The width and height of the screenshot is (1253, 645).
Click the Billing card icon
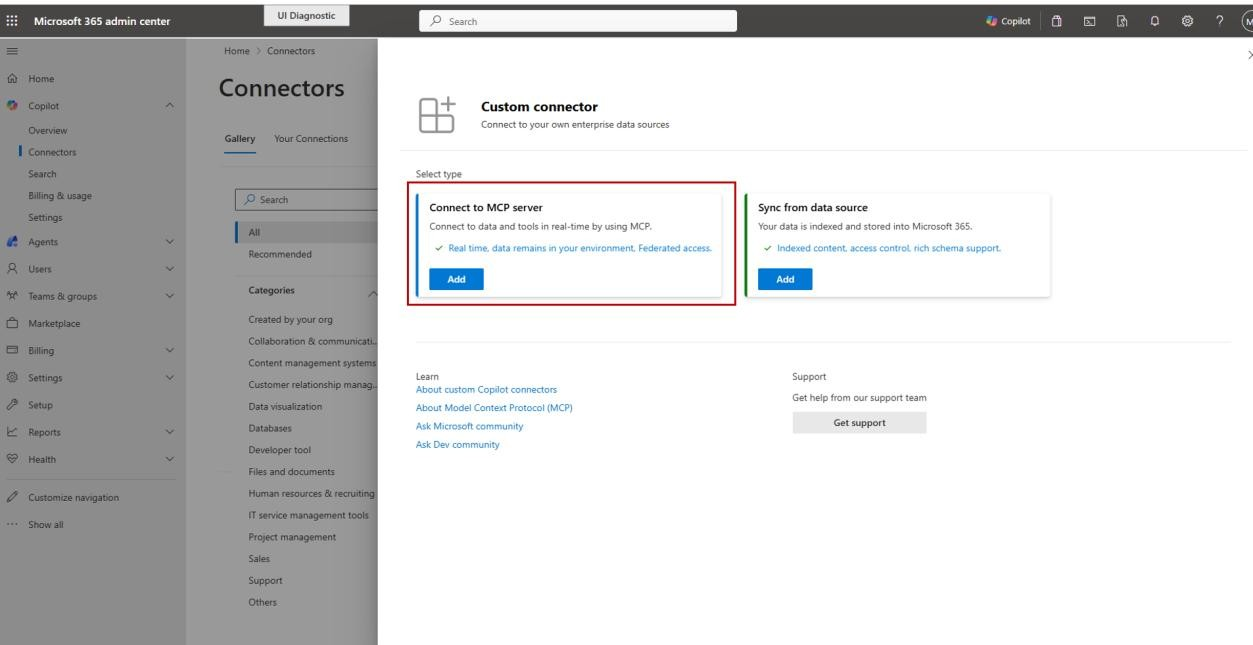click(x=13, y=351)
